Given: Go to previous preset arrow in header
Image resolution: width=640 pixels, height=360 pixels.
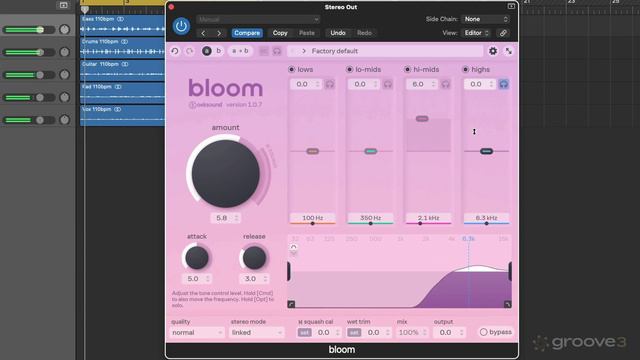Looking at the screenshot, I should pyautogui.click(x=203, y=33).
